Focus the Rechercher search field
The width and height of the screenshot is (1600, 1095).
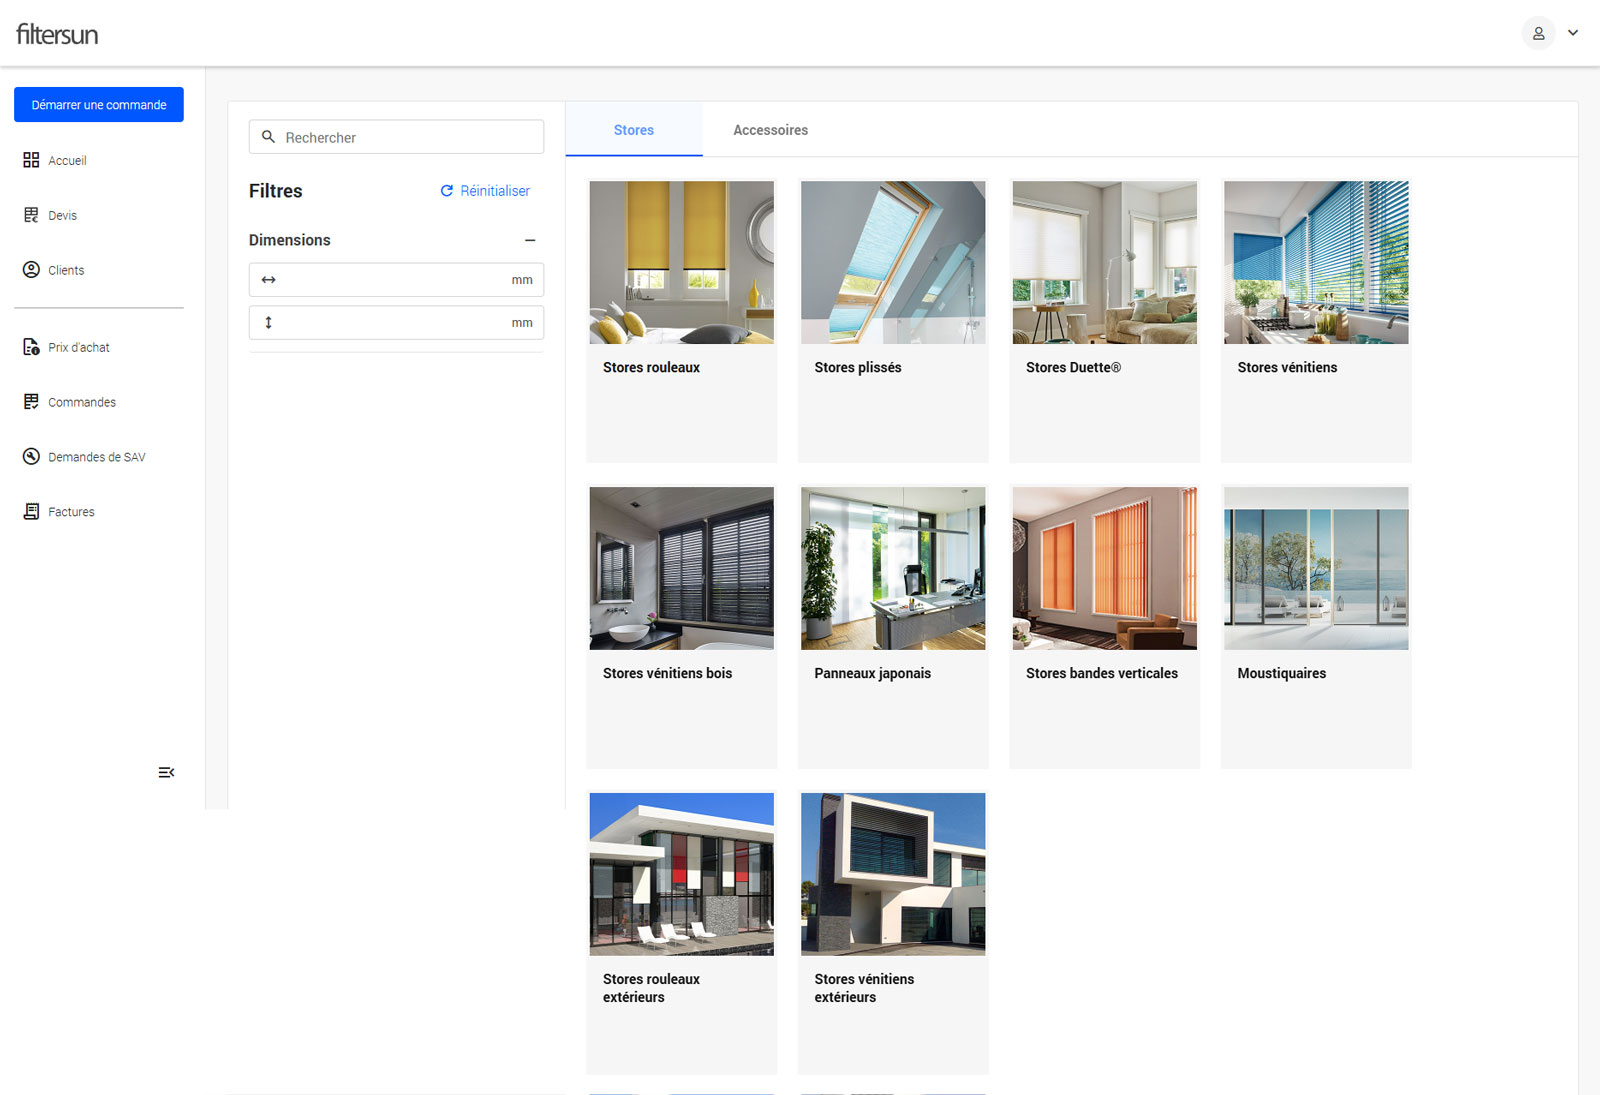click(405, 137)
